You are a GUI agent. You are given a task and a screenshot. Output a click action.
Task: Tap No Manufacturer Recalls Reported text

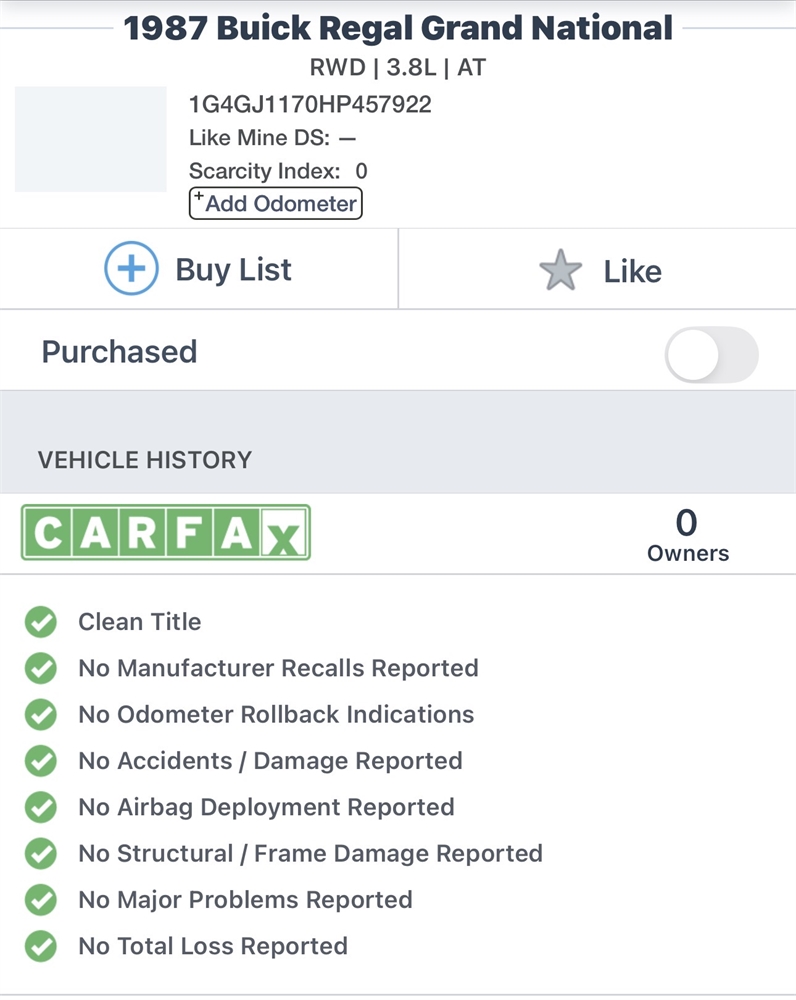278,668
